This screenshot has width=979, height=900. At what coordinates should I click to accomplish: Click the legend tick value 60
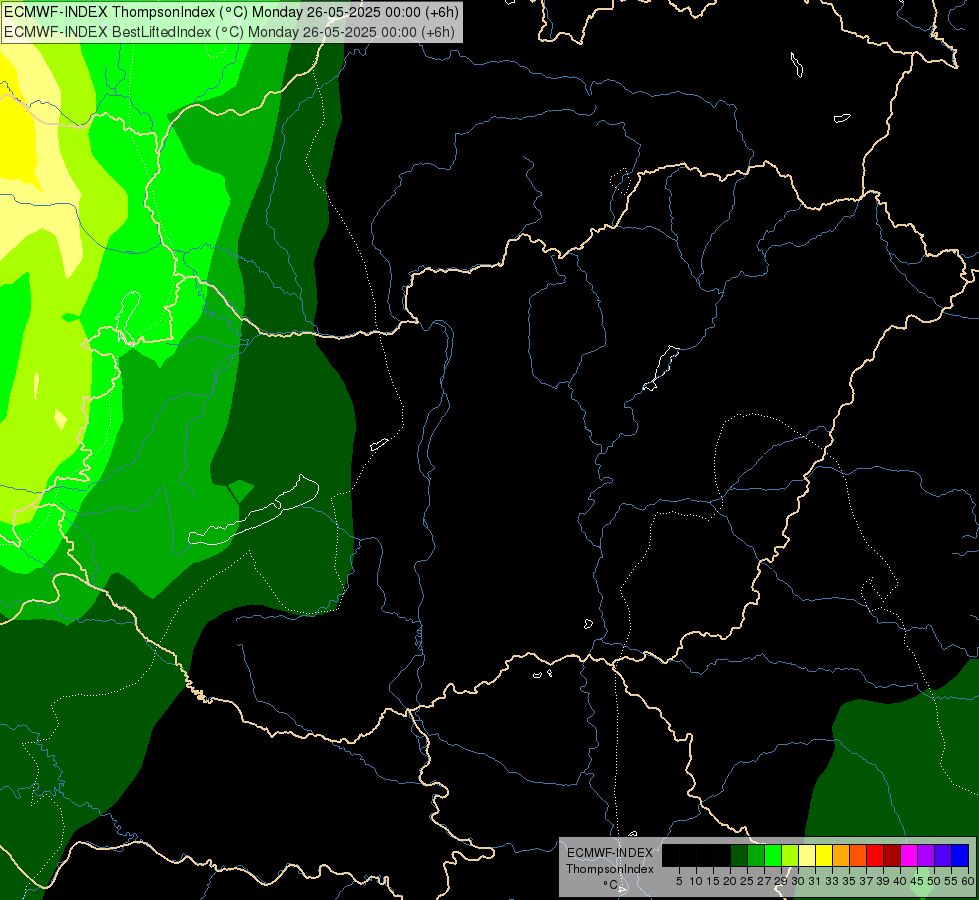[x=968, y=881]
